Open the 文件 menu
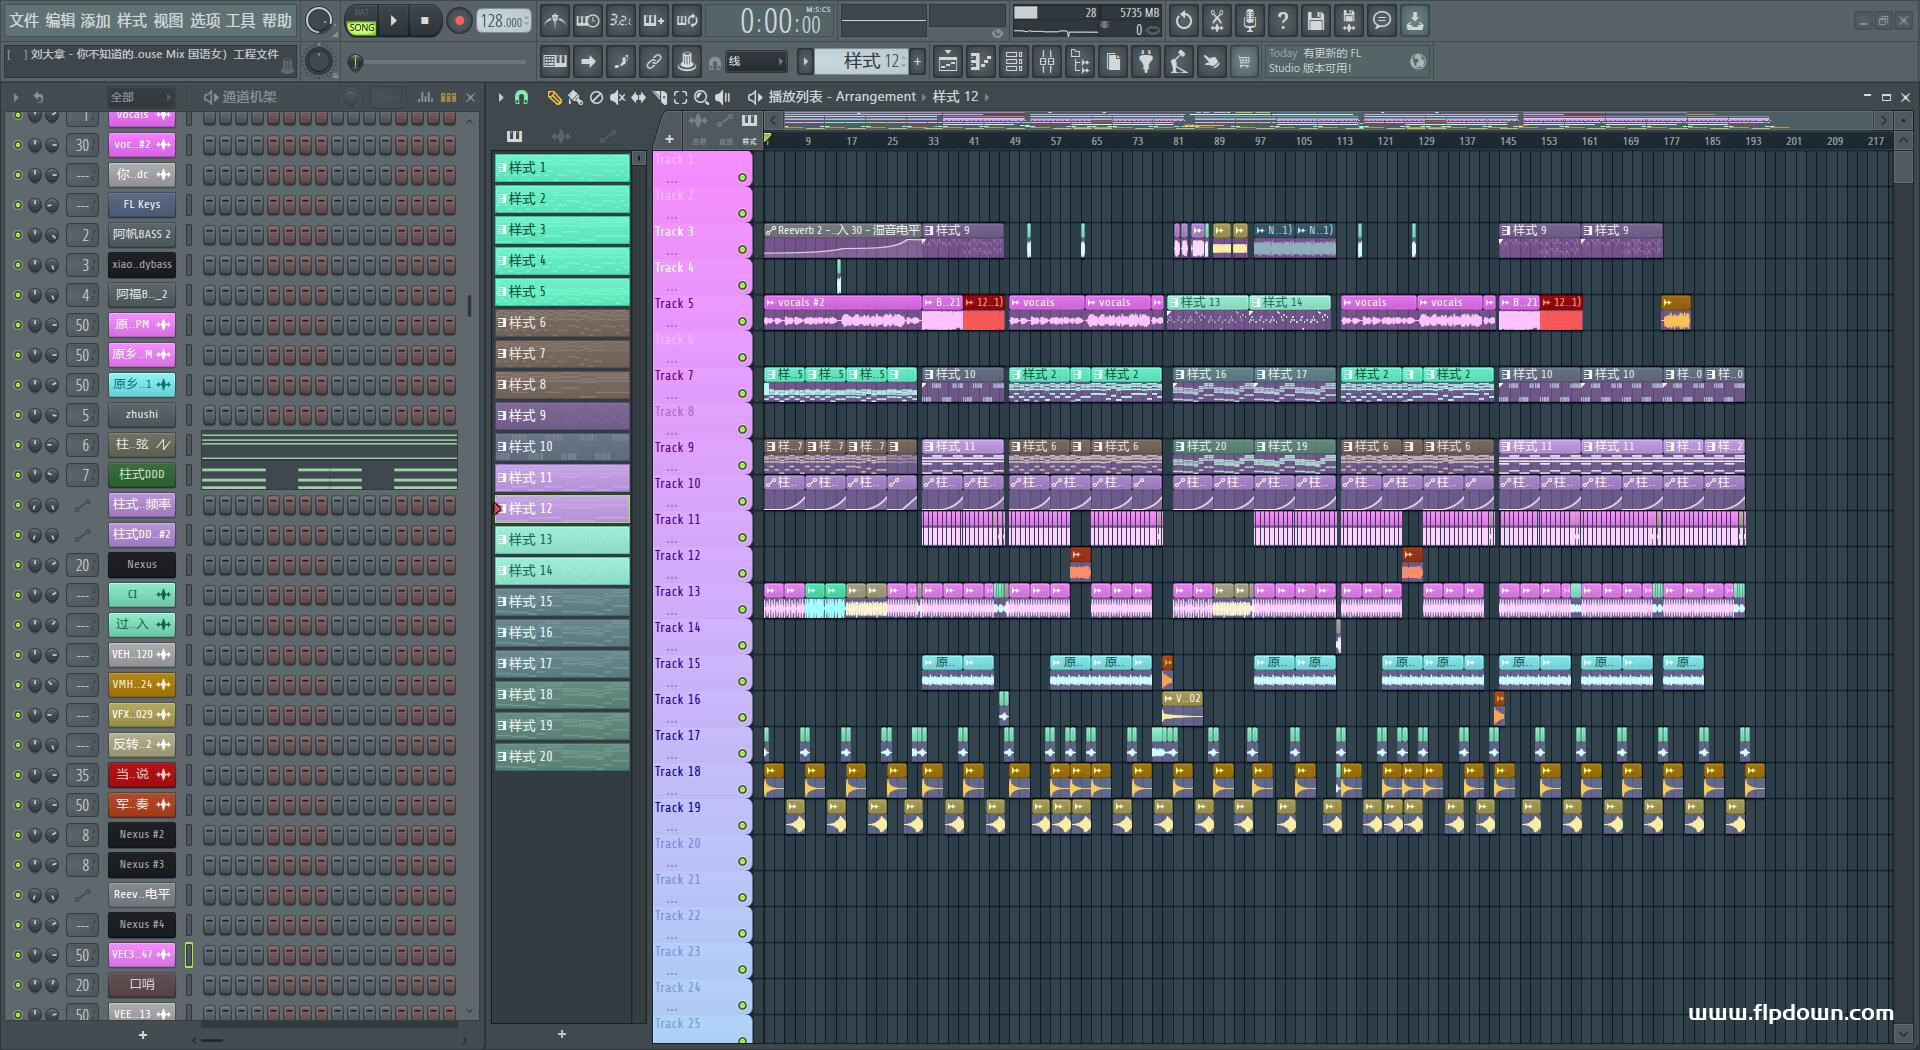 [24, 20]
